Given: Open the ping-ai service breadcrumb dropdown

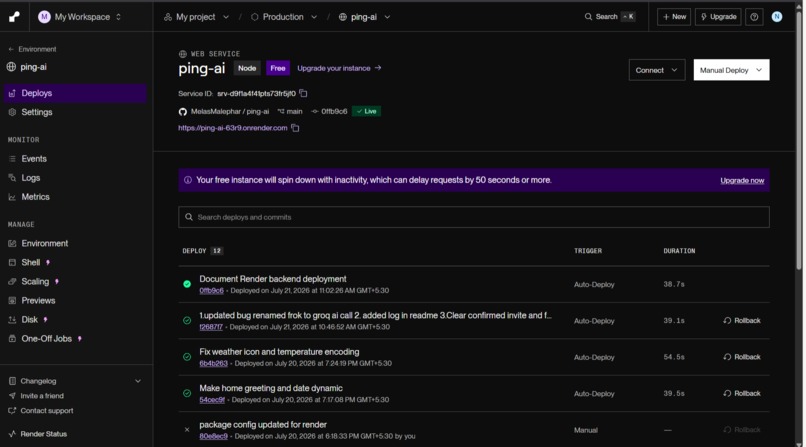Looking at the screenshot, I should tap(364, 17).
